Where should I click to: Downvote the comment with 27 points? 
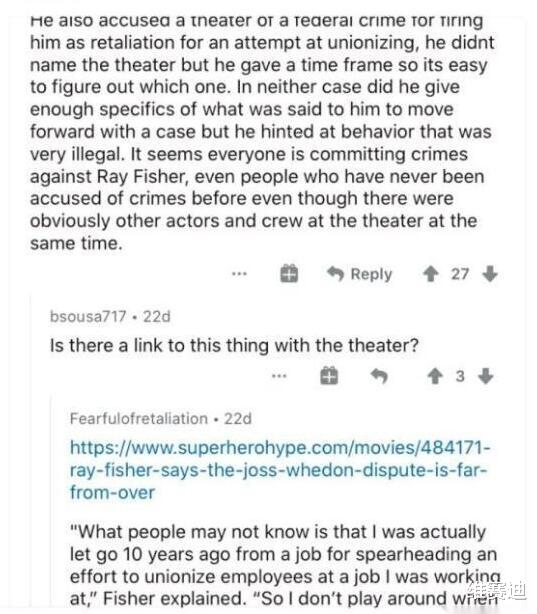(490, 274)
